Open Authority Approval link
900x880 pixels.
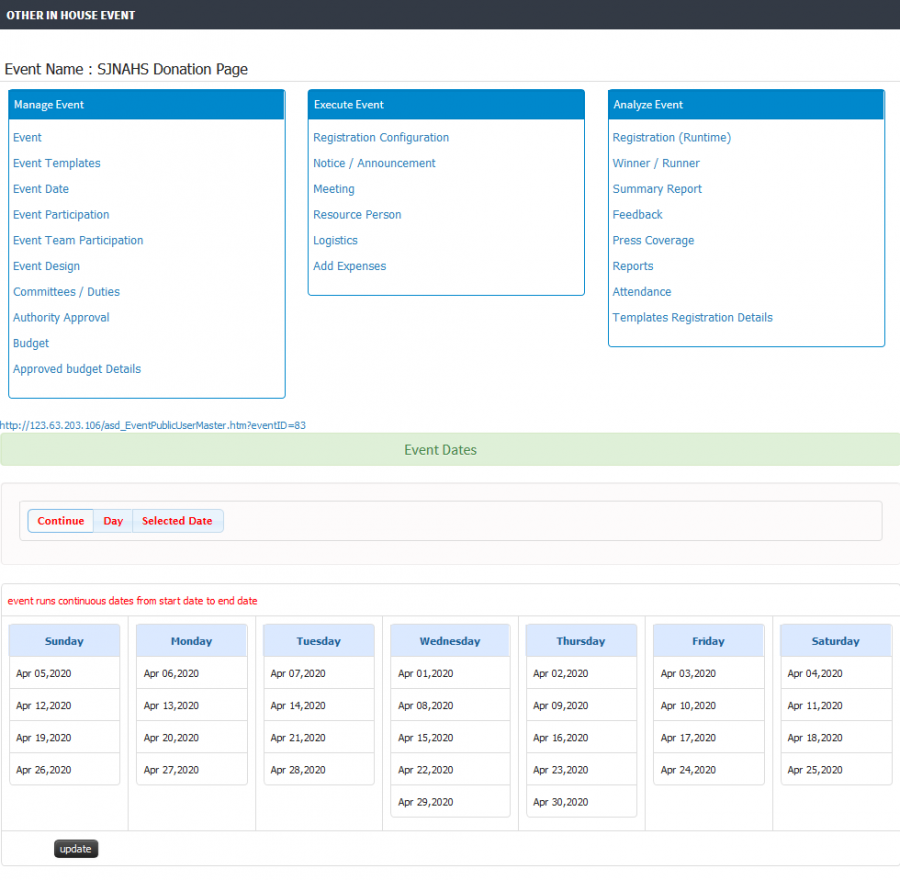click(61, 317)
